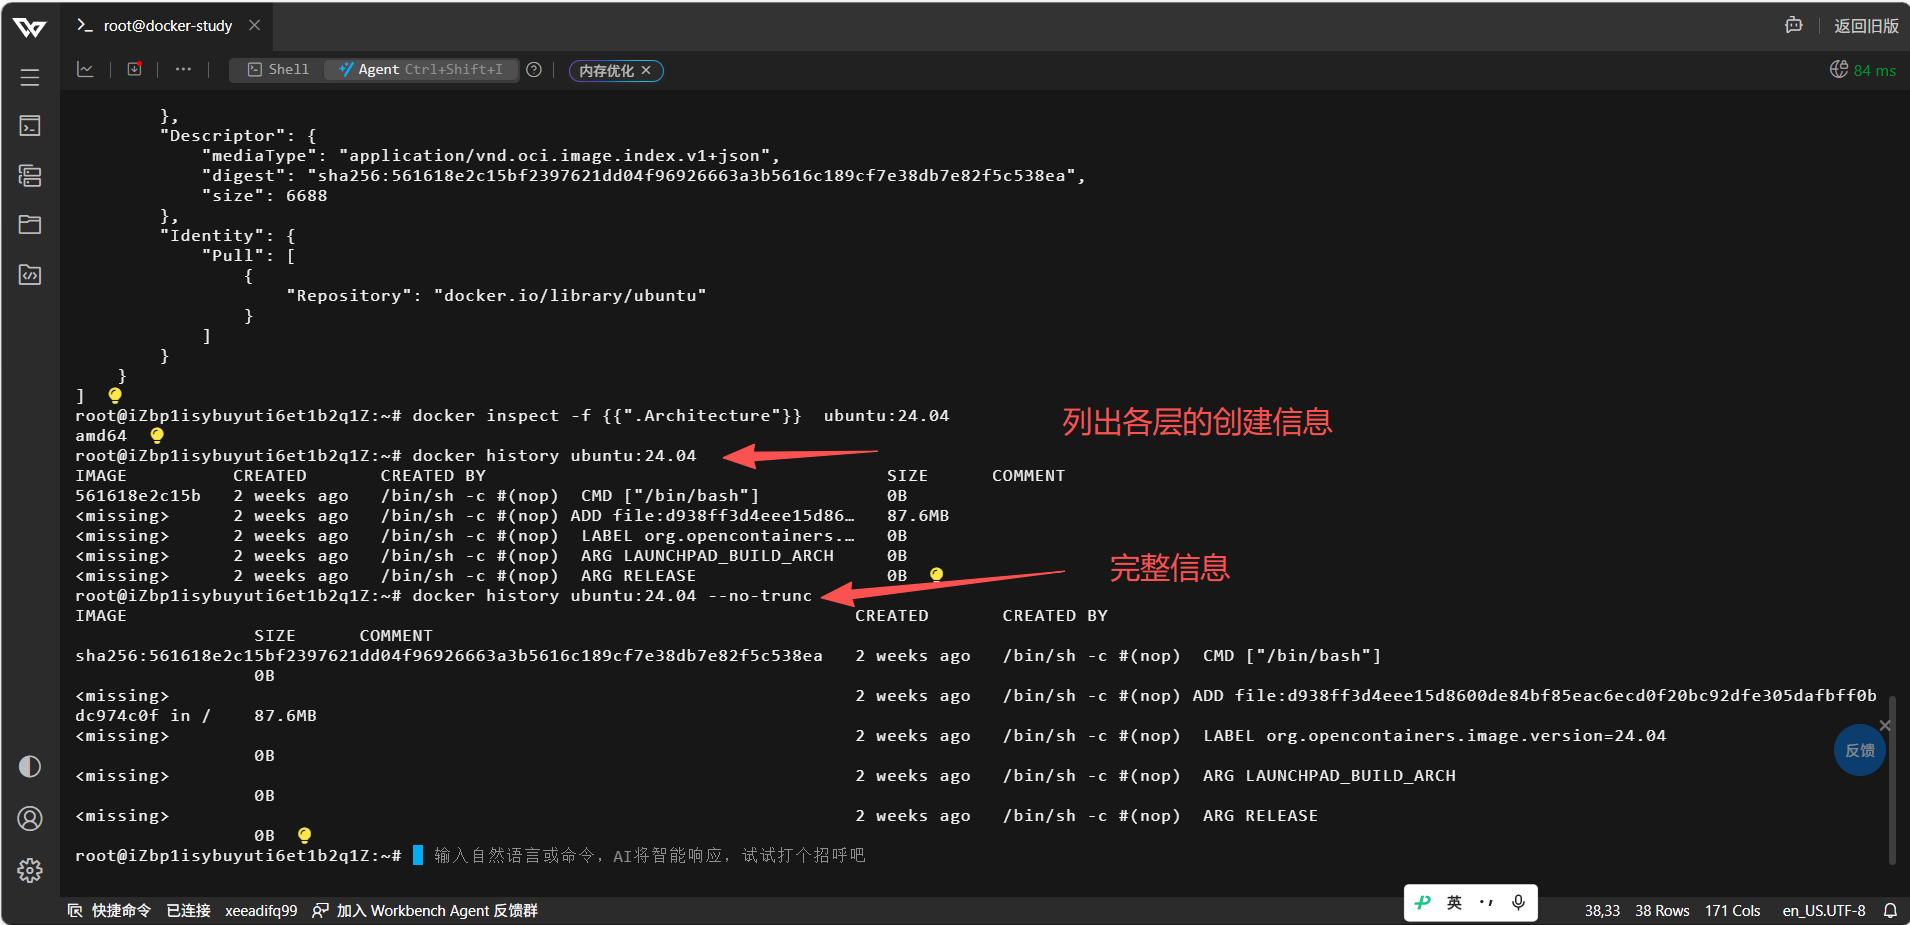The image size is (1910, 925).
Task: Click lightbulb hint after closing bracket
Action: coord(115,395)
